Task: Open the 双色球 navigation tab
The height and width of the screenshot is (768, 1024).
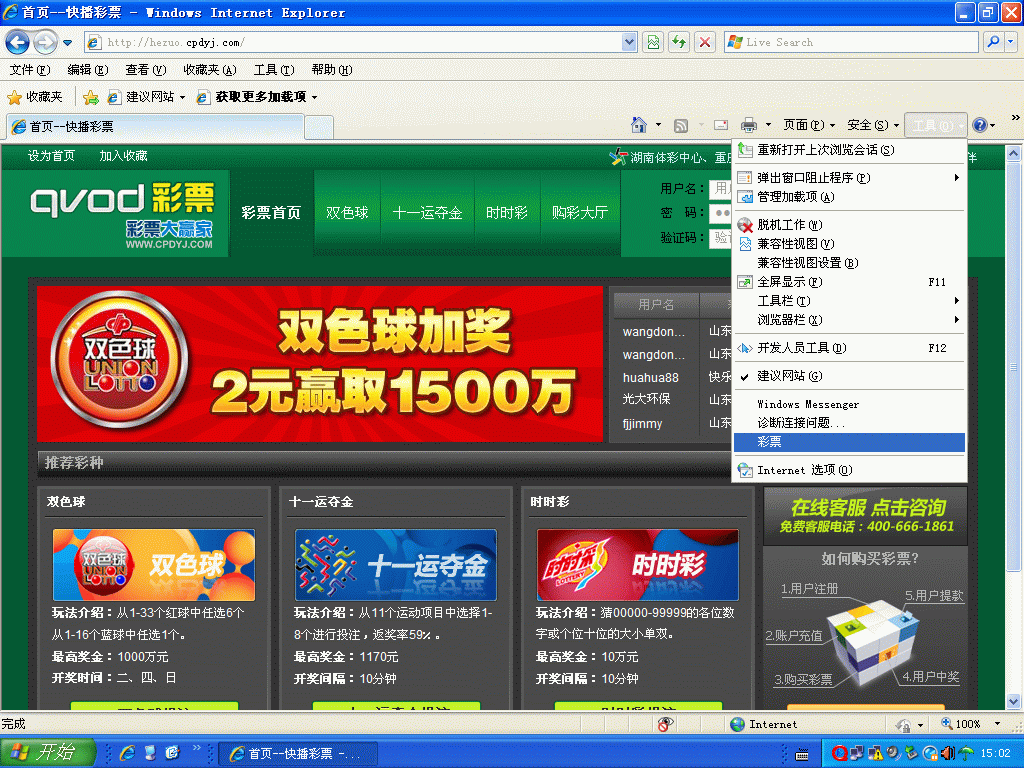Action: point(347,213)
